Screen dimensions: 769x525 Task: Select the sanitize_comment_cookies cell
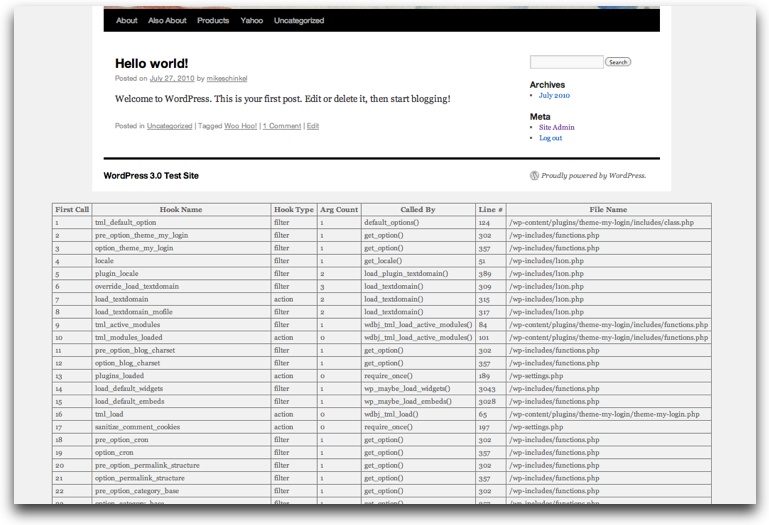pos(181,426)
